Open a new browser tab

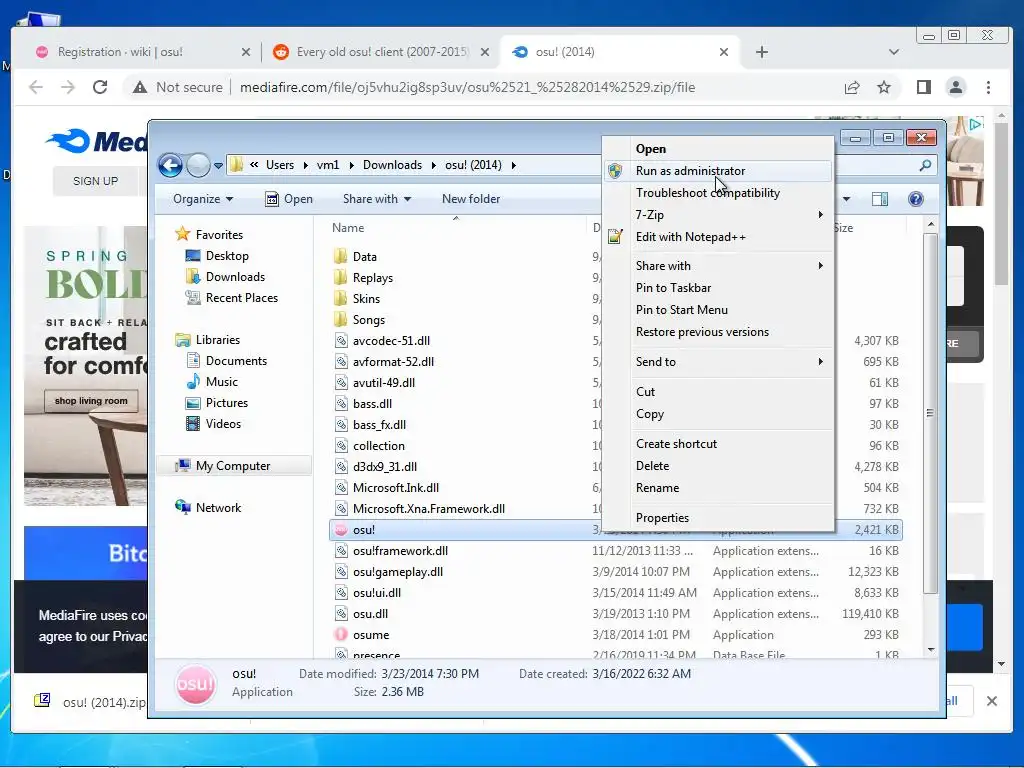(761, 52)
